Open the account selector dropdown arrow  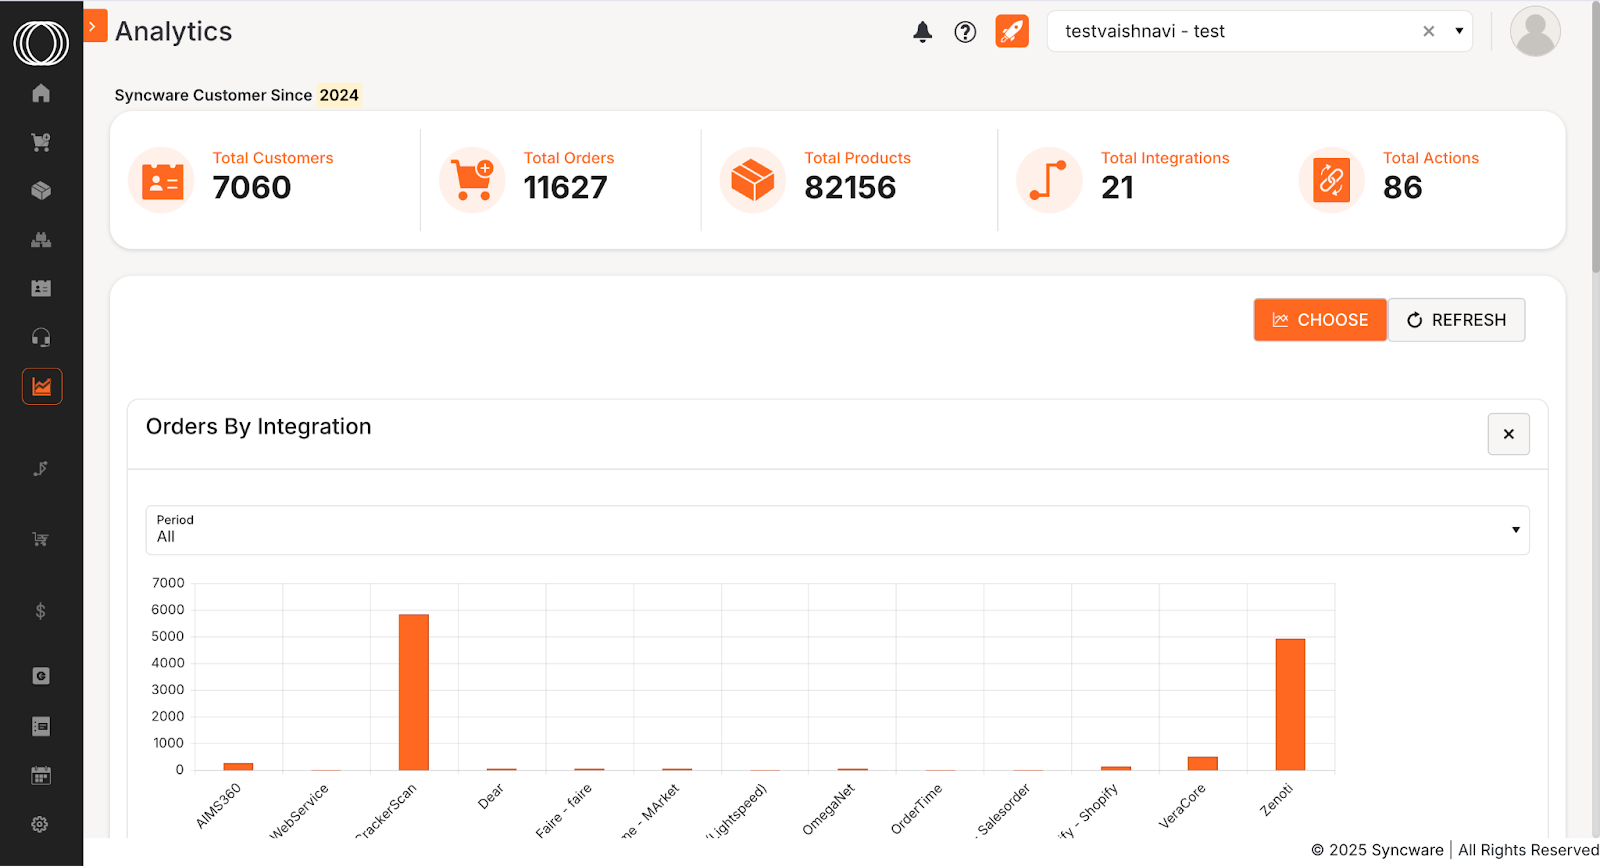(1459, 31)
